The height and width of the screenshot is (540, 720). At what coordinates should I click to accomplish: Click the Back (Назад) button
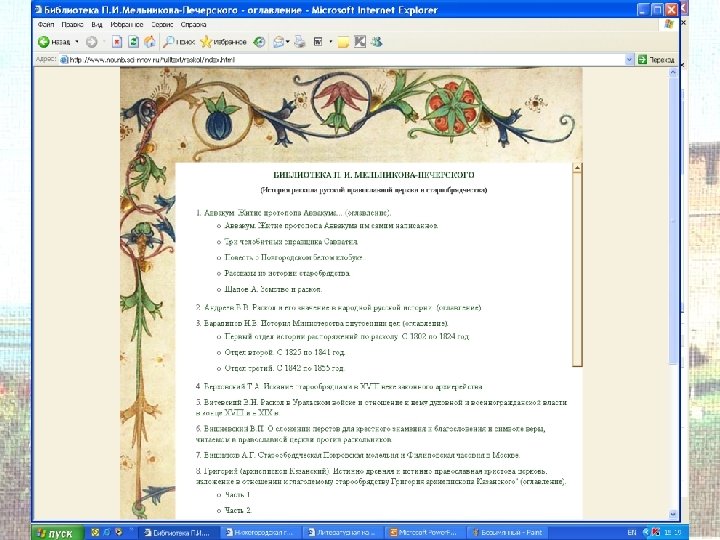pyautogui.click(x=54, y=42)
